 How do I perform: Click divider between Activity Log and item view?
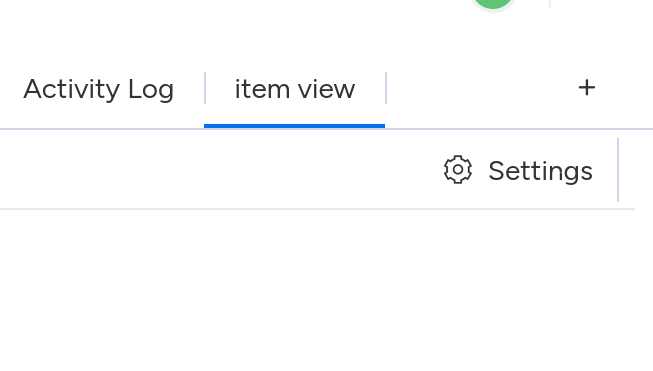pos(205,88)
